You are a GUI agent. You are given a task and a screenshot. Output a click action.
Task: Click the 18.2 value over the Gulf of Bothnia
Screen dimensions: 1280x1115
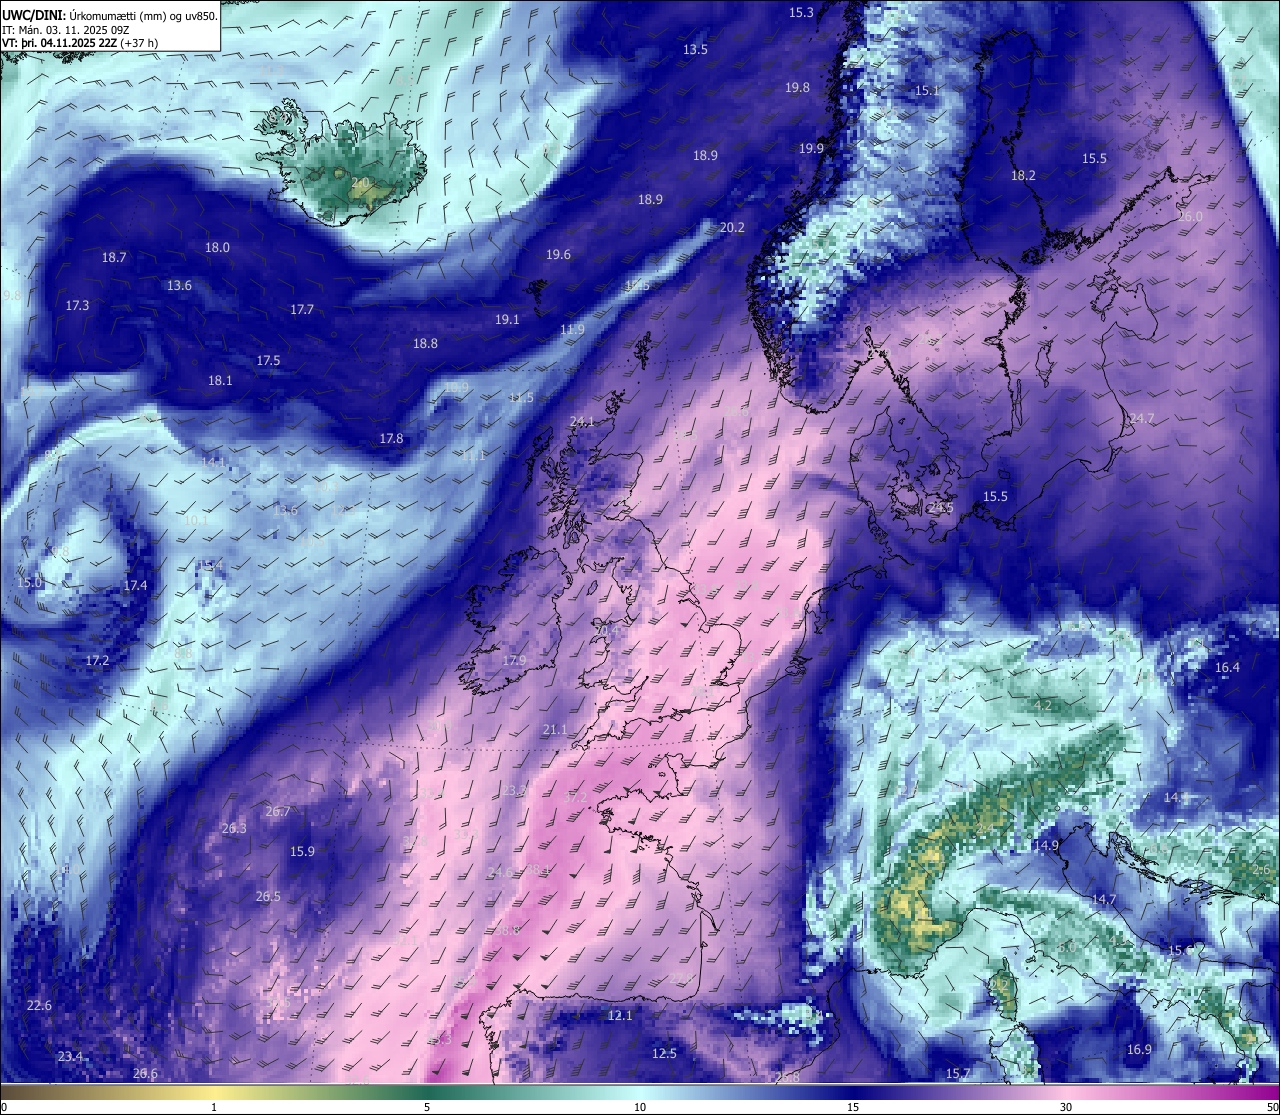click(x=1023, y=176)
